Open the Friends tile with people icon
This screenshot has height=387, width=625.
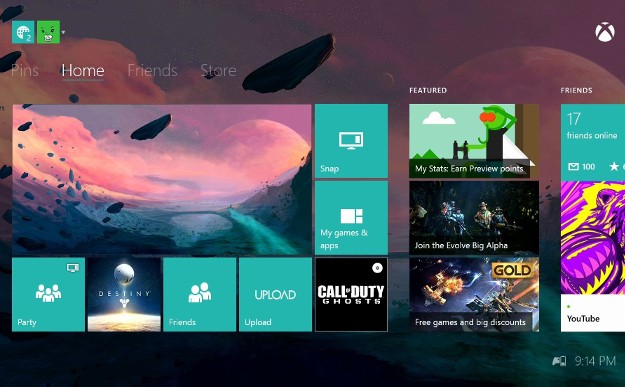200,295
